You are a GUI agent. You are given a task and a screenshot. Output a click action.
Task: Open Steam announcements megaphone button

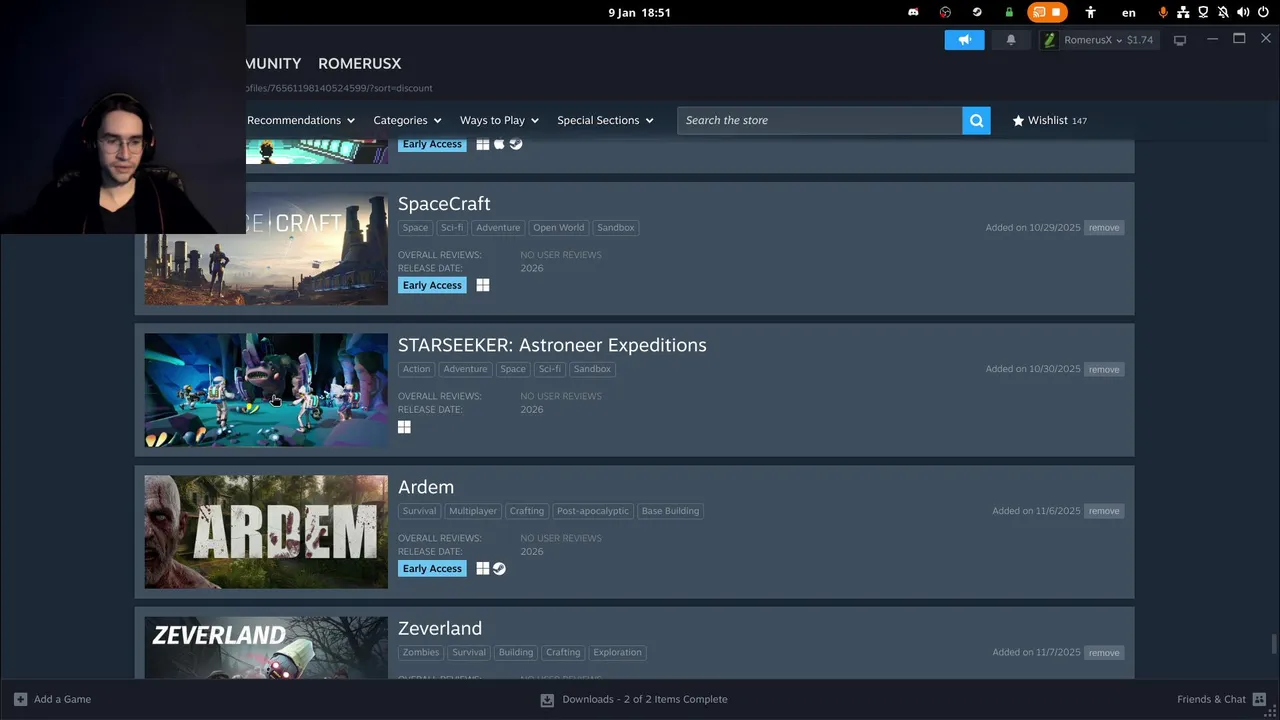964,40
